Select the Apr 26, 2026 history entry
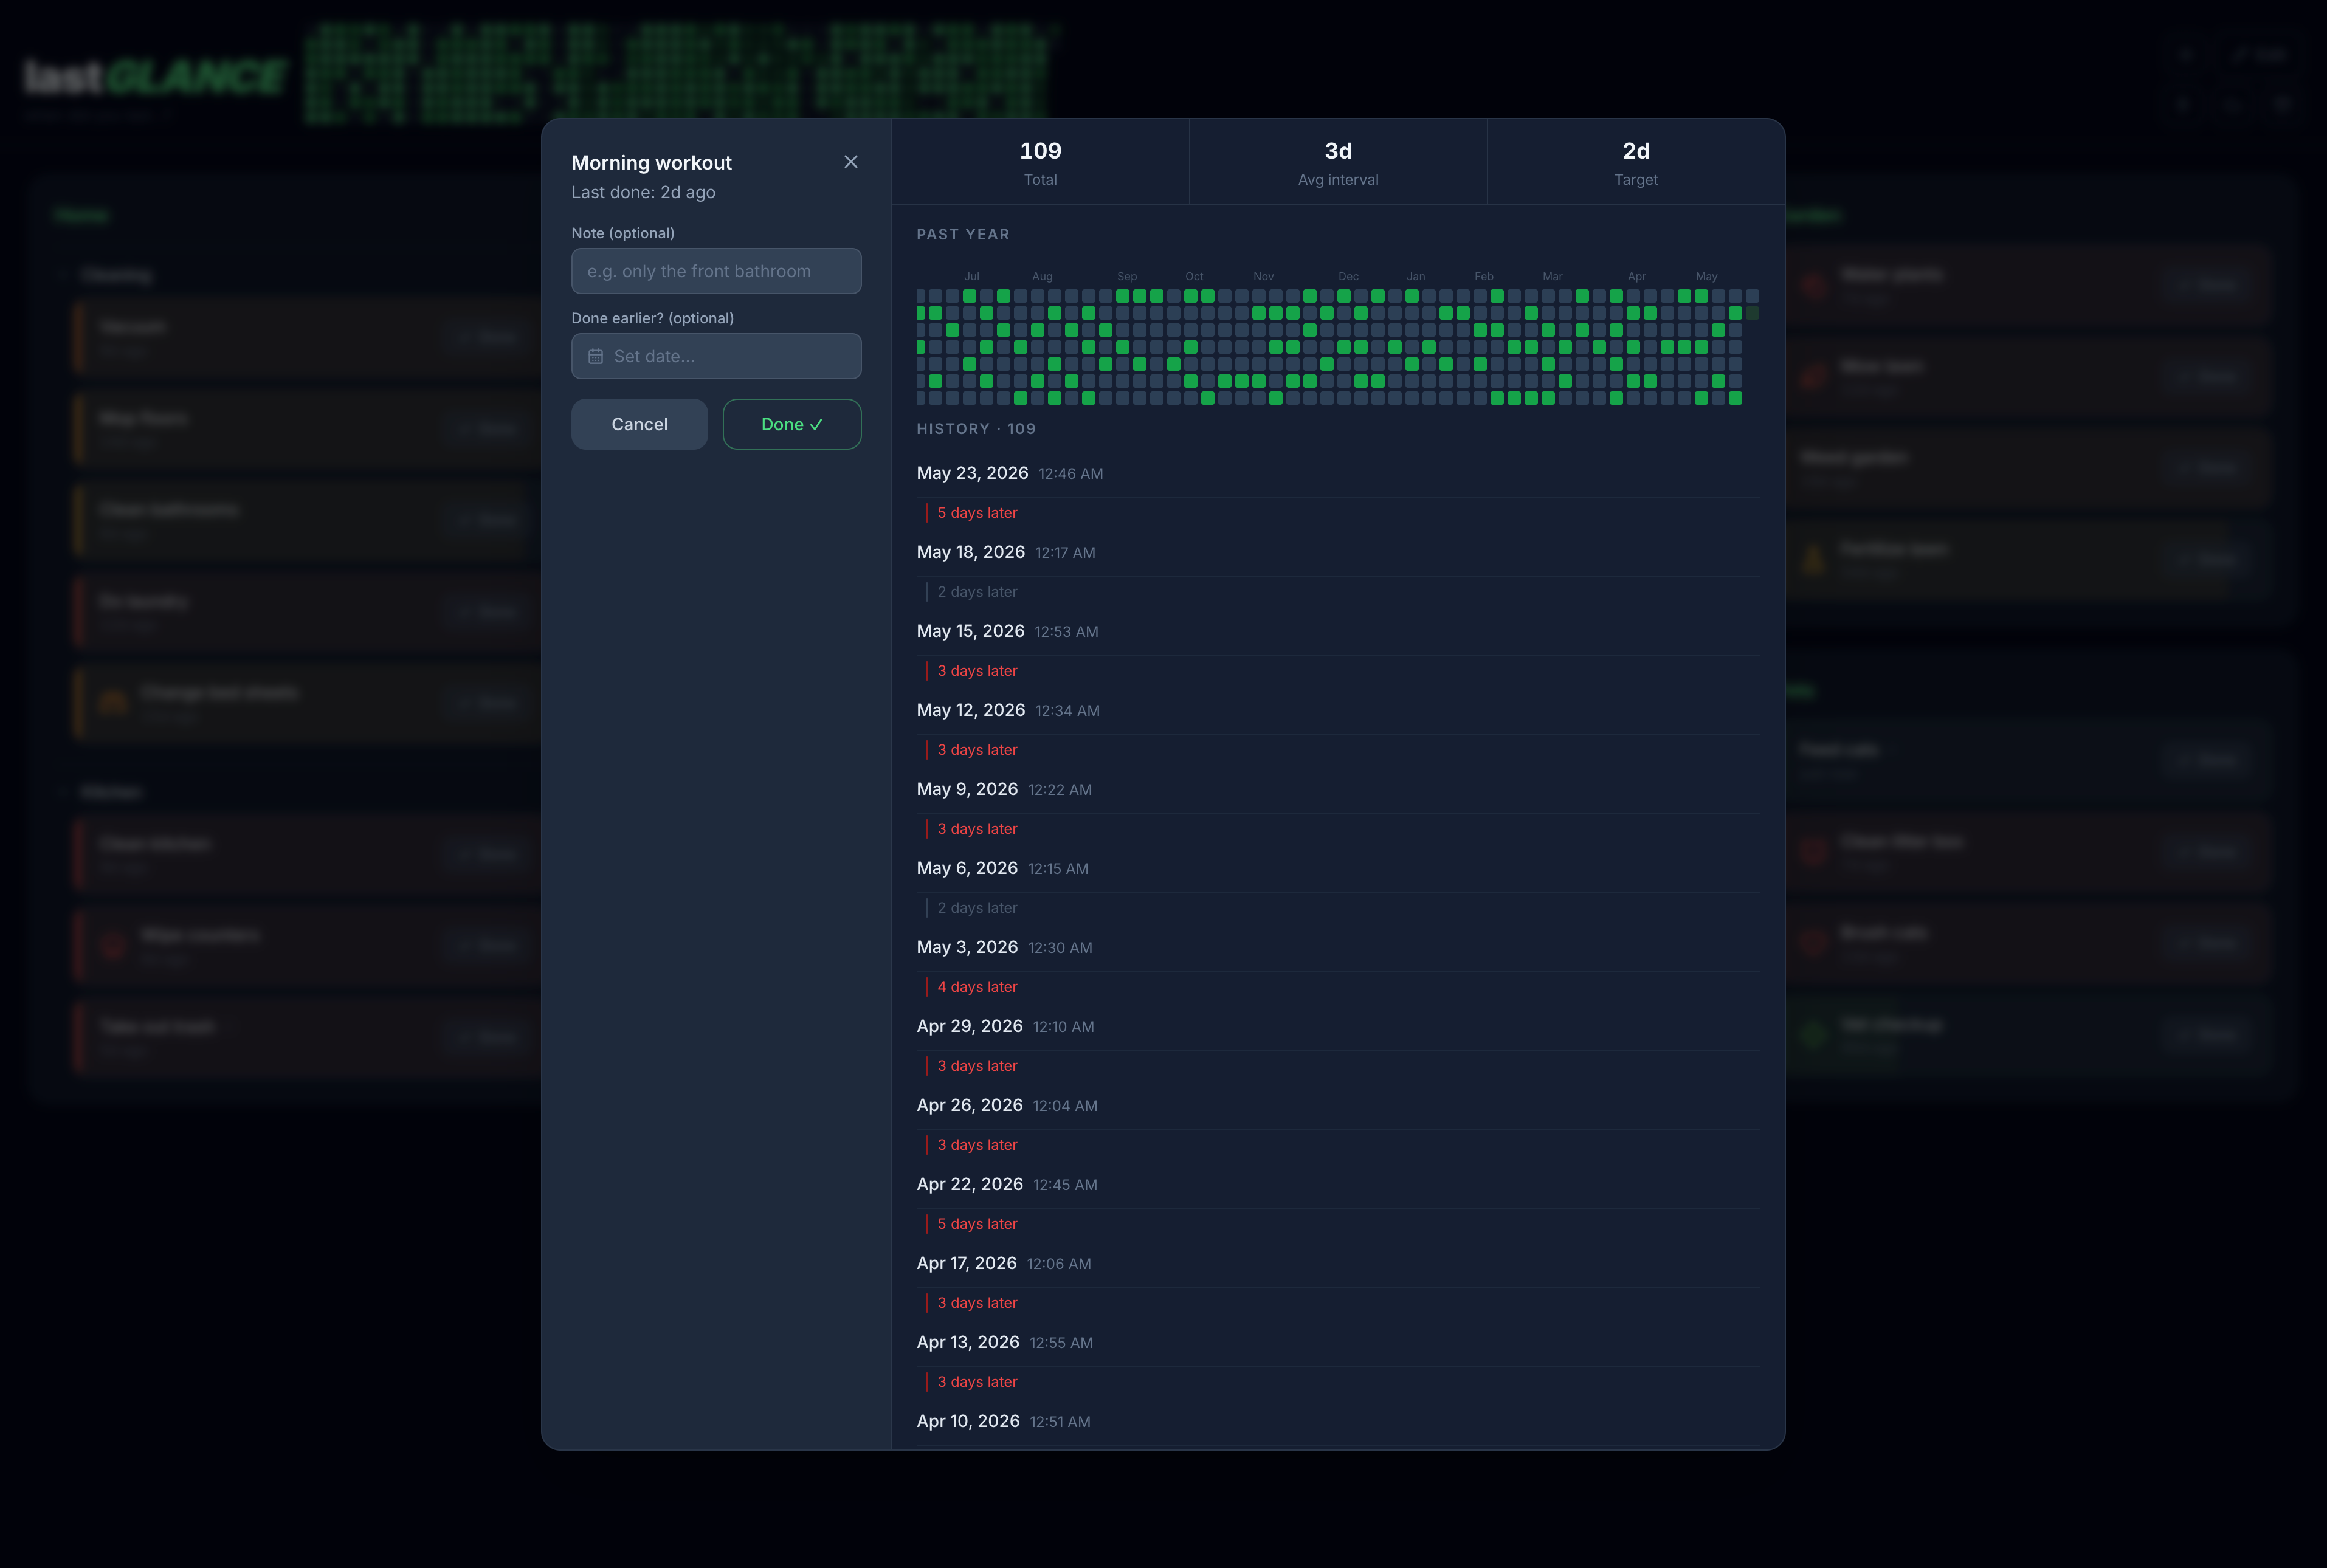This screenshot has height=1568, width=2327. coord(1338,1105)
